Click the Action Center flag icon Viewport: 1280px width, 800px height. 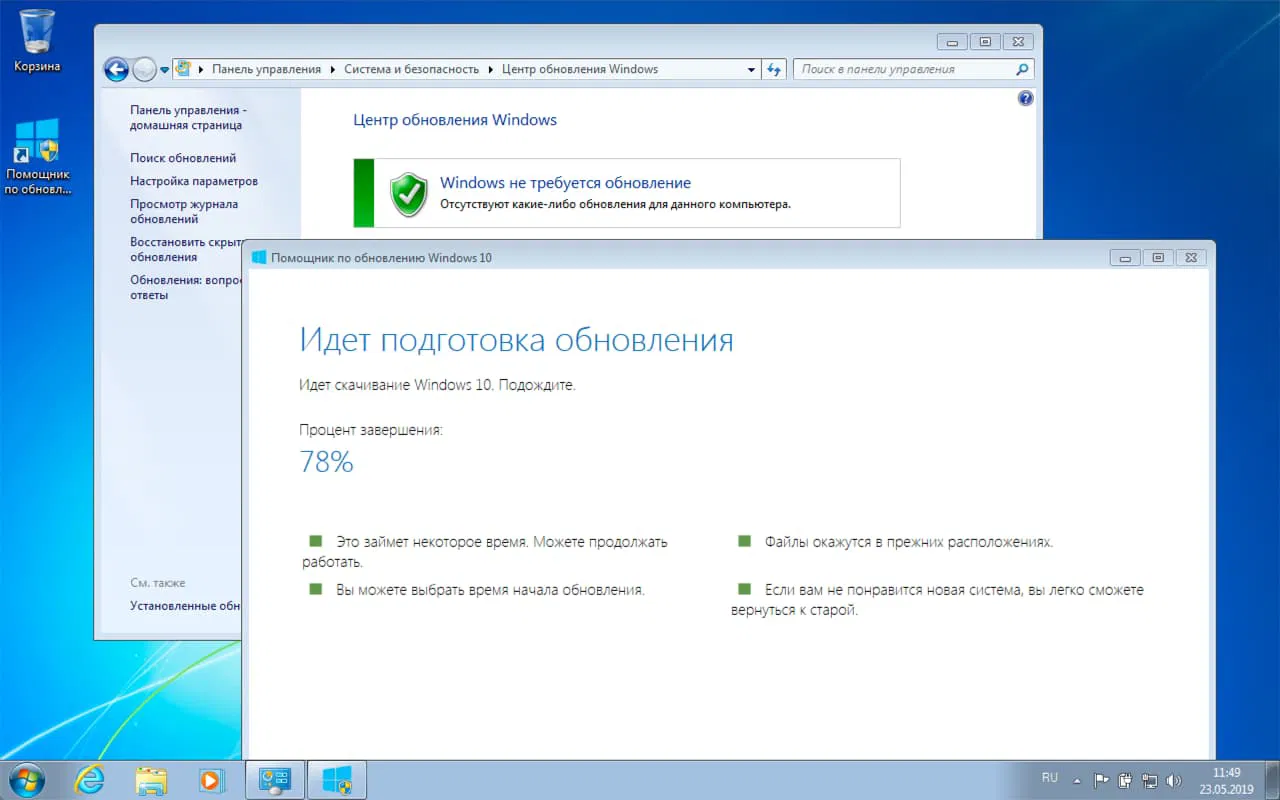pyautogui.click(x=1103, y=778)
